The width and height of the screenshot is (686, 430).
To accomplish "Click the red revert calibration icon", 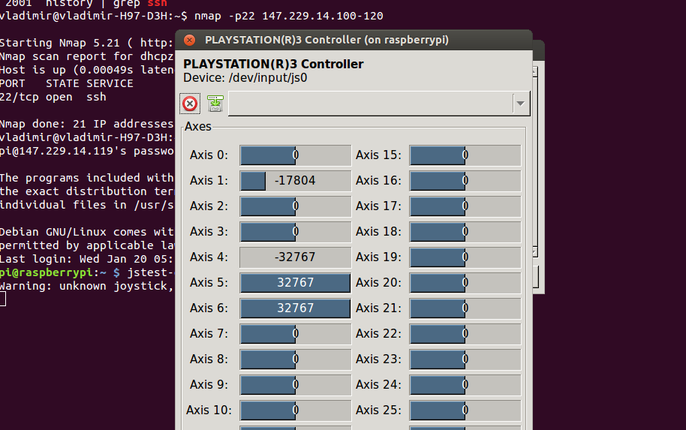I will (190, 104).
